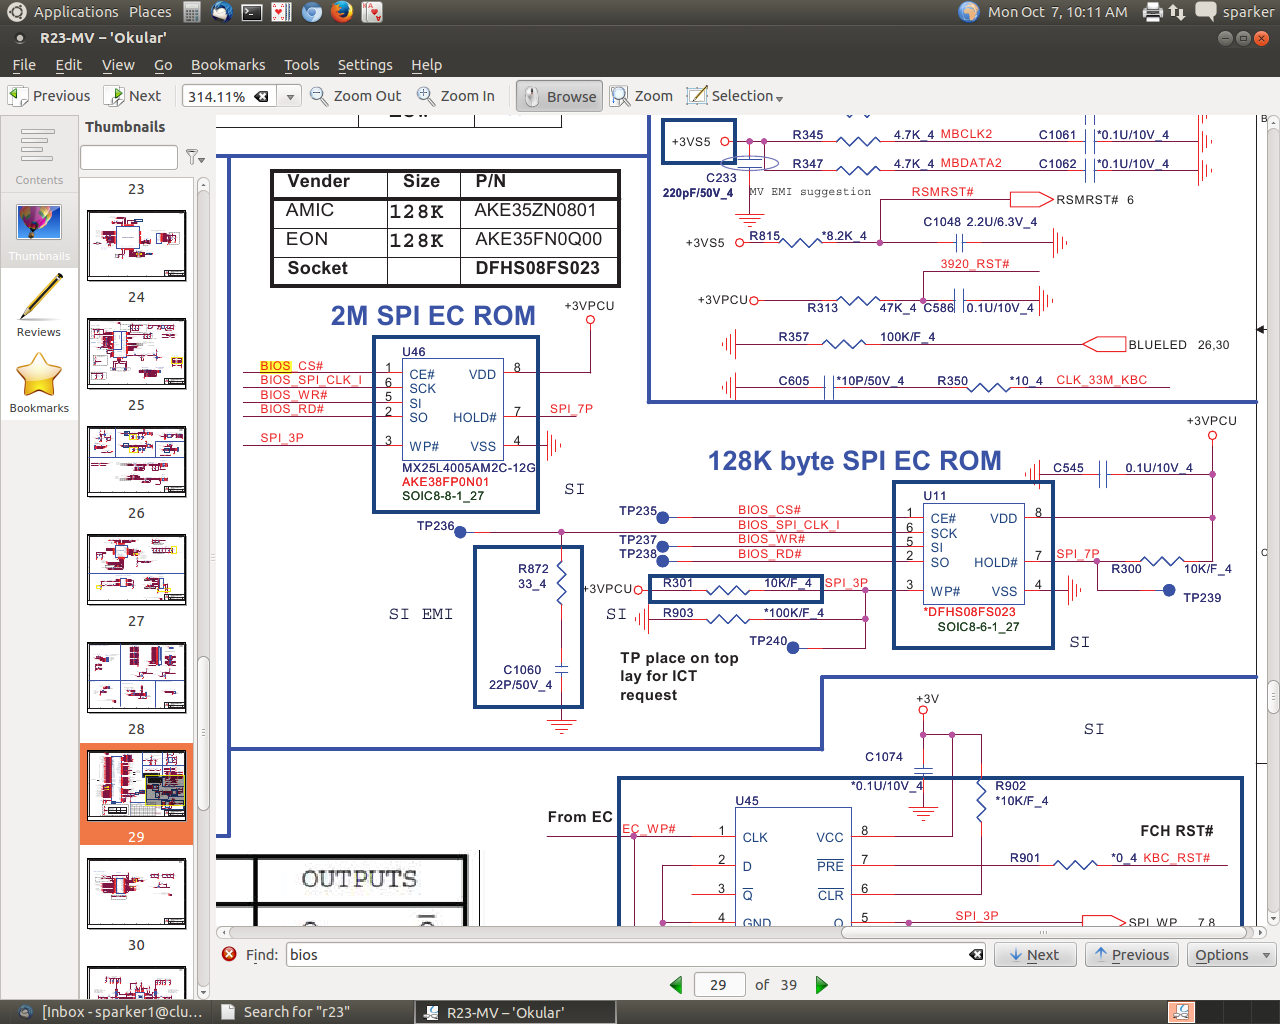Toggle the Browse tool mode
This screenshot has width=1280, height=1024.
(x=559, y=96)
